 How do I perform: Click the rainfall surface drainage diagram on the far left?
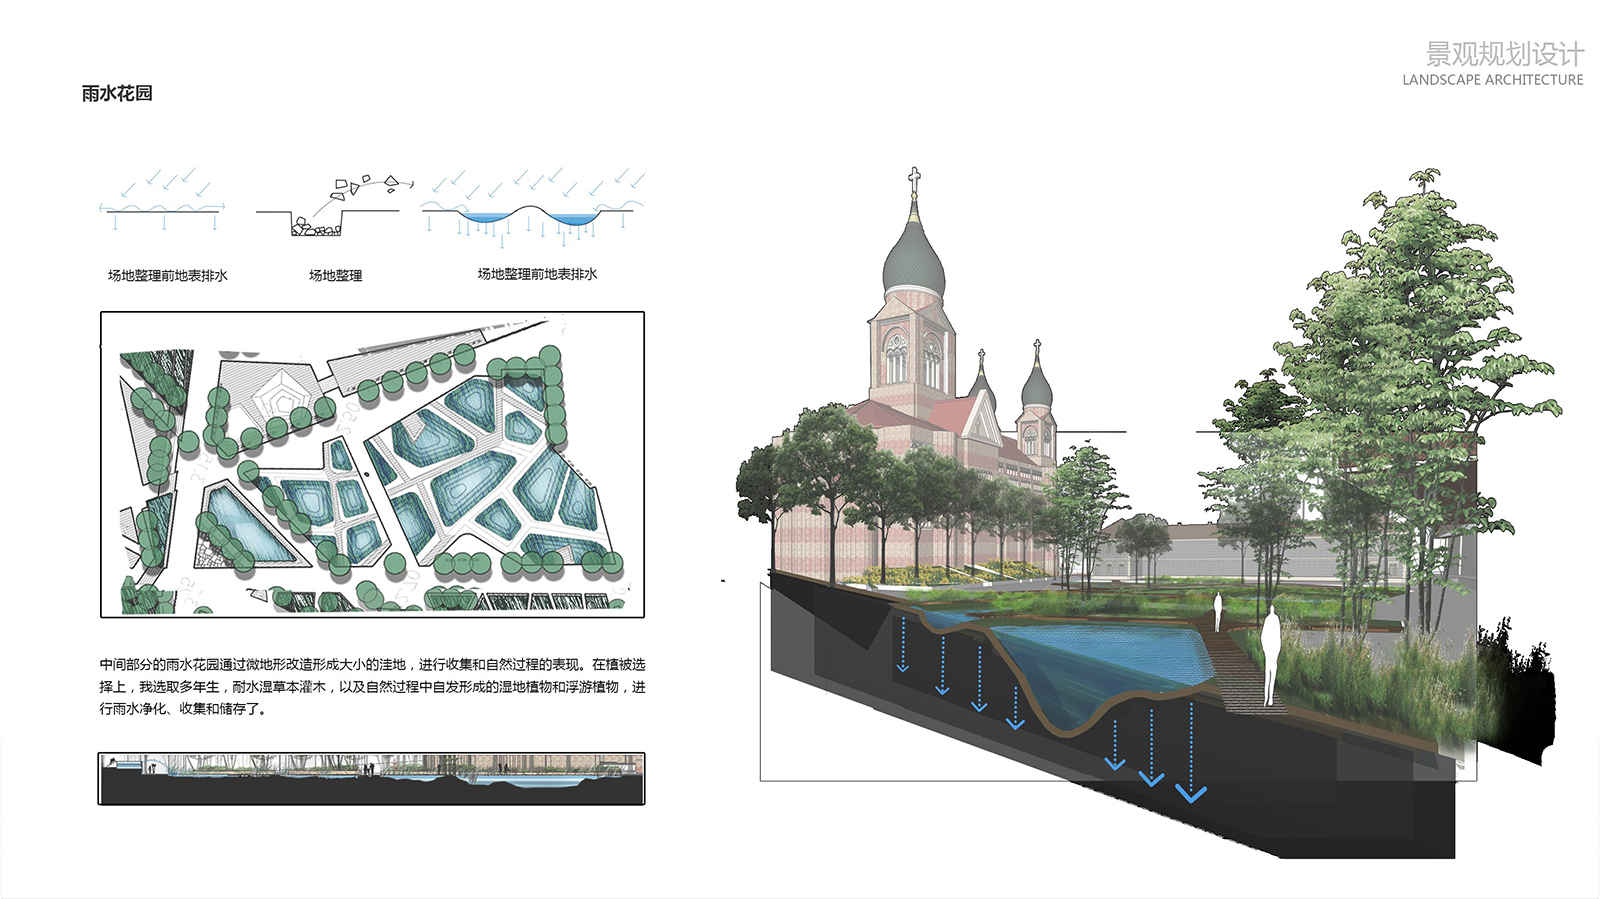tap(162, 200)
